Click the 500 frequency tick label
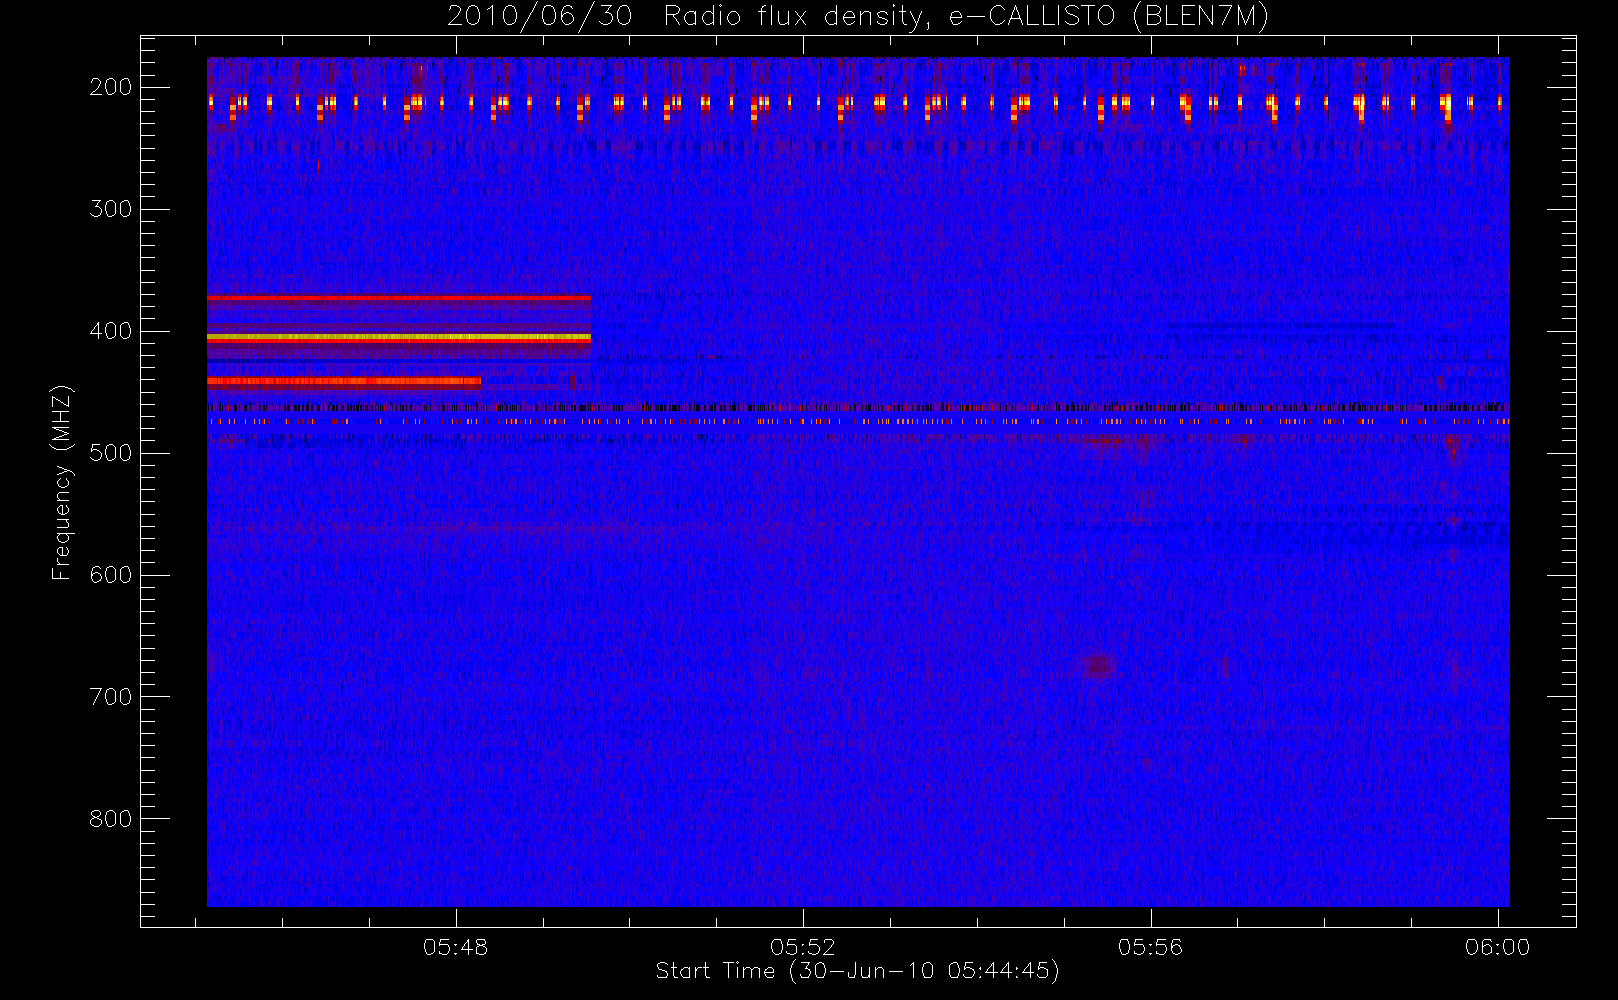The width and height of the screenshot is (1618, 1000). (110, 453)
